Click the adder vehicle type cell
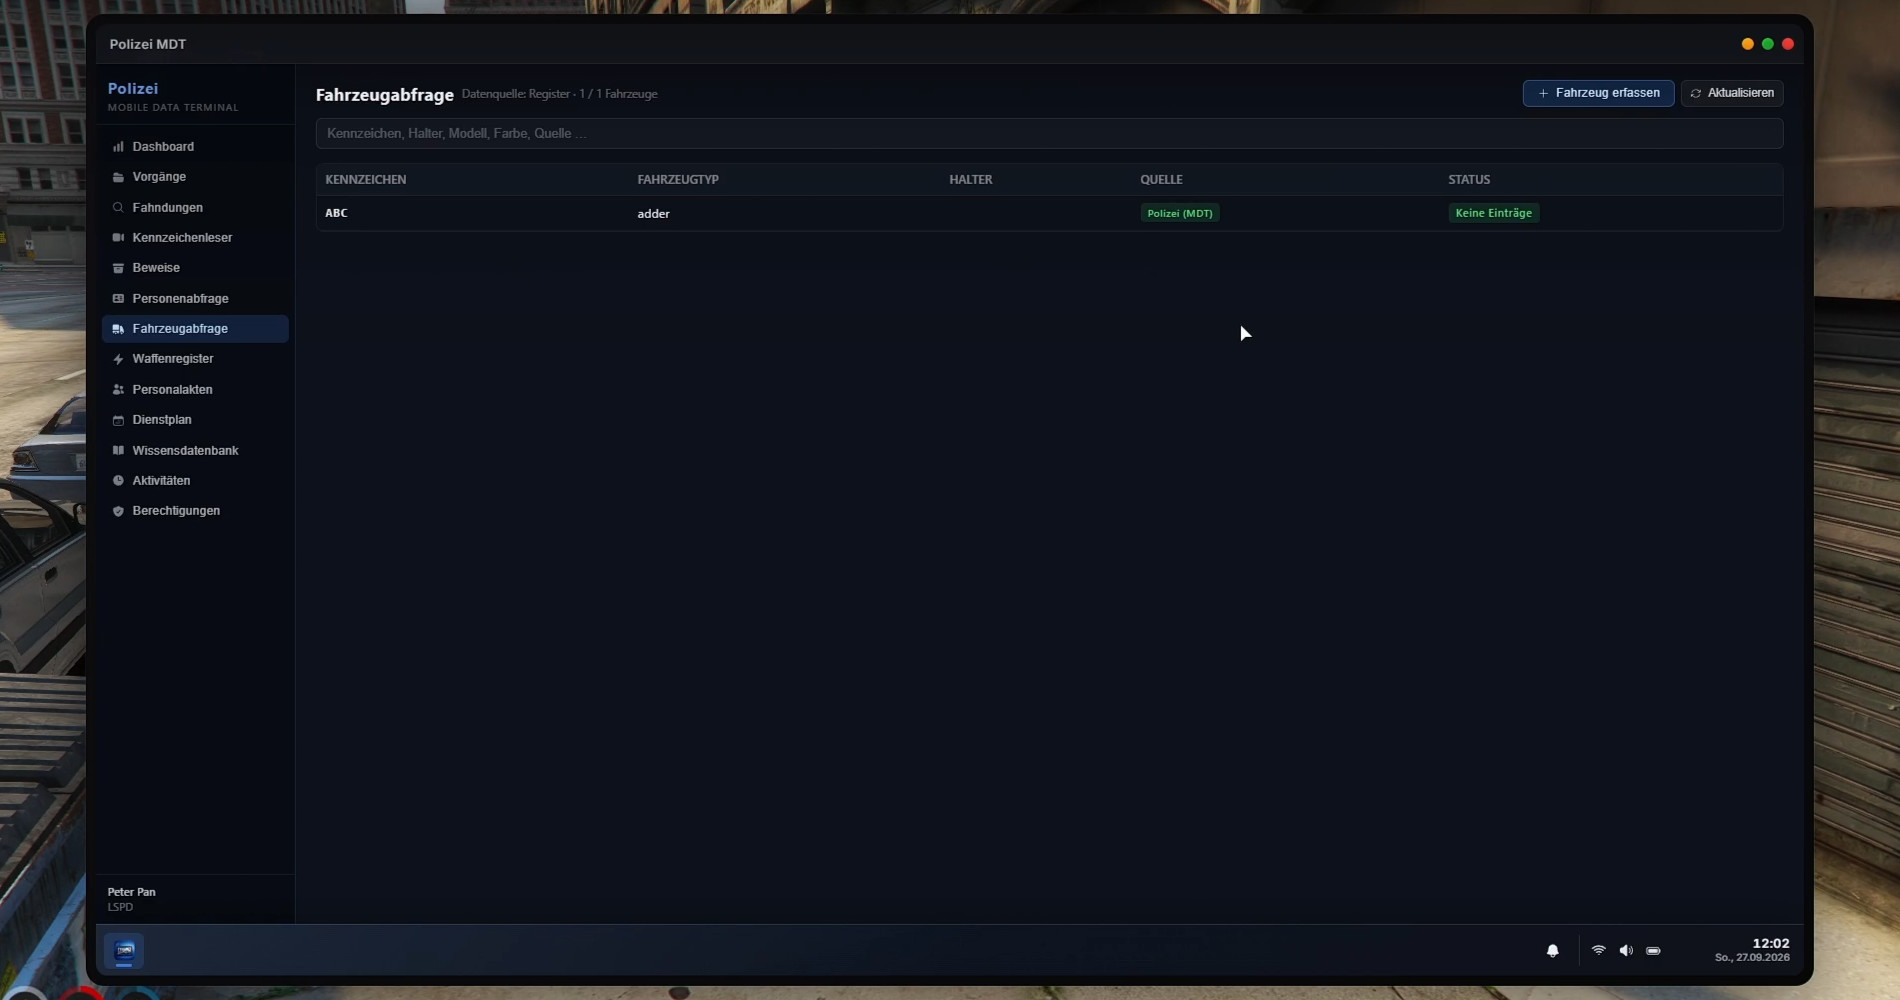 click(653, 213)
